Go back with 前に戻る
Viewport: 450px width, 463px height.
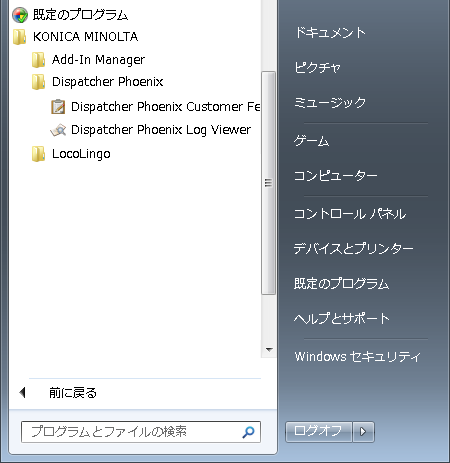coord(73,393)
